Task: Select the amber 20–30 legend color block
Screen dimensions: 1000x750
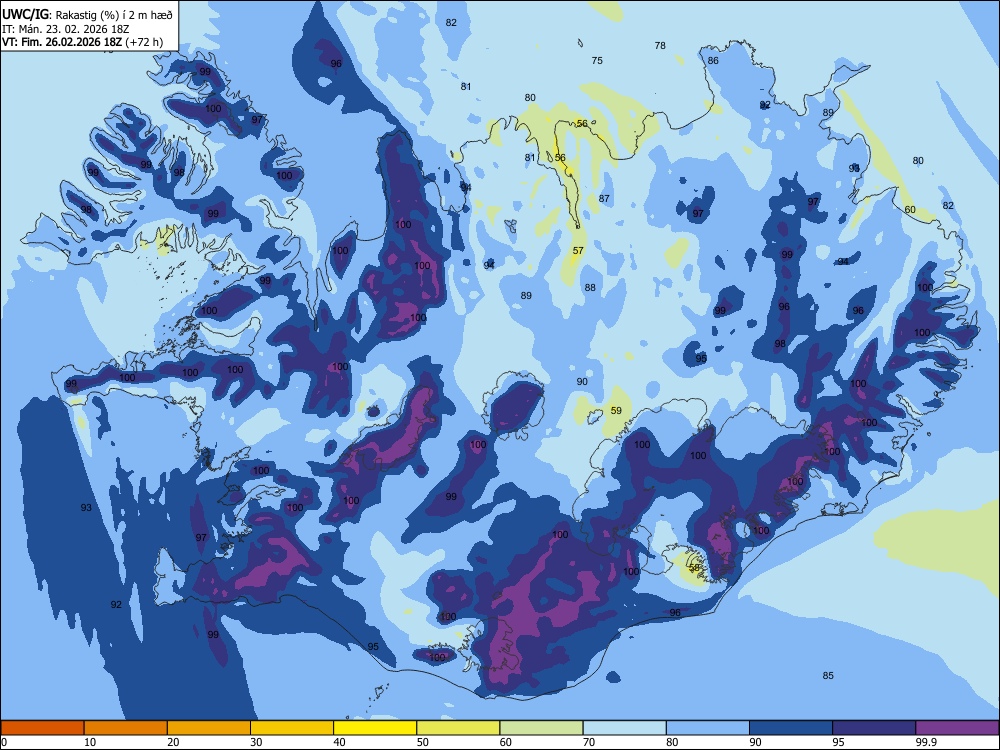Action: point(209,728)
